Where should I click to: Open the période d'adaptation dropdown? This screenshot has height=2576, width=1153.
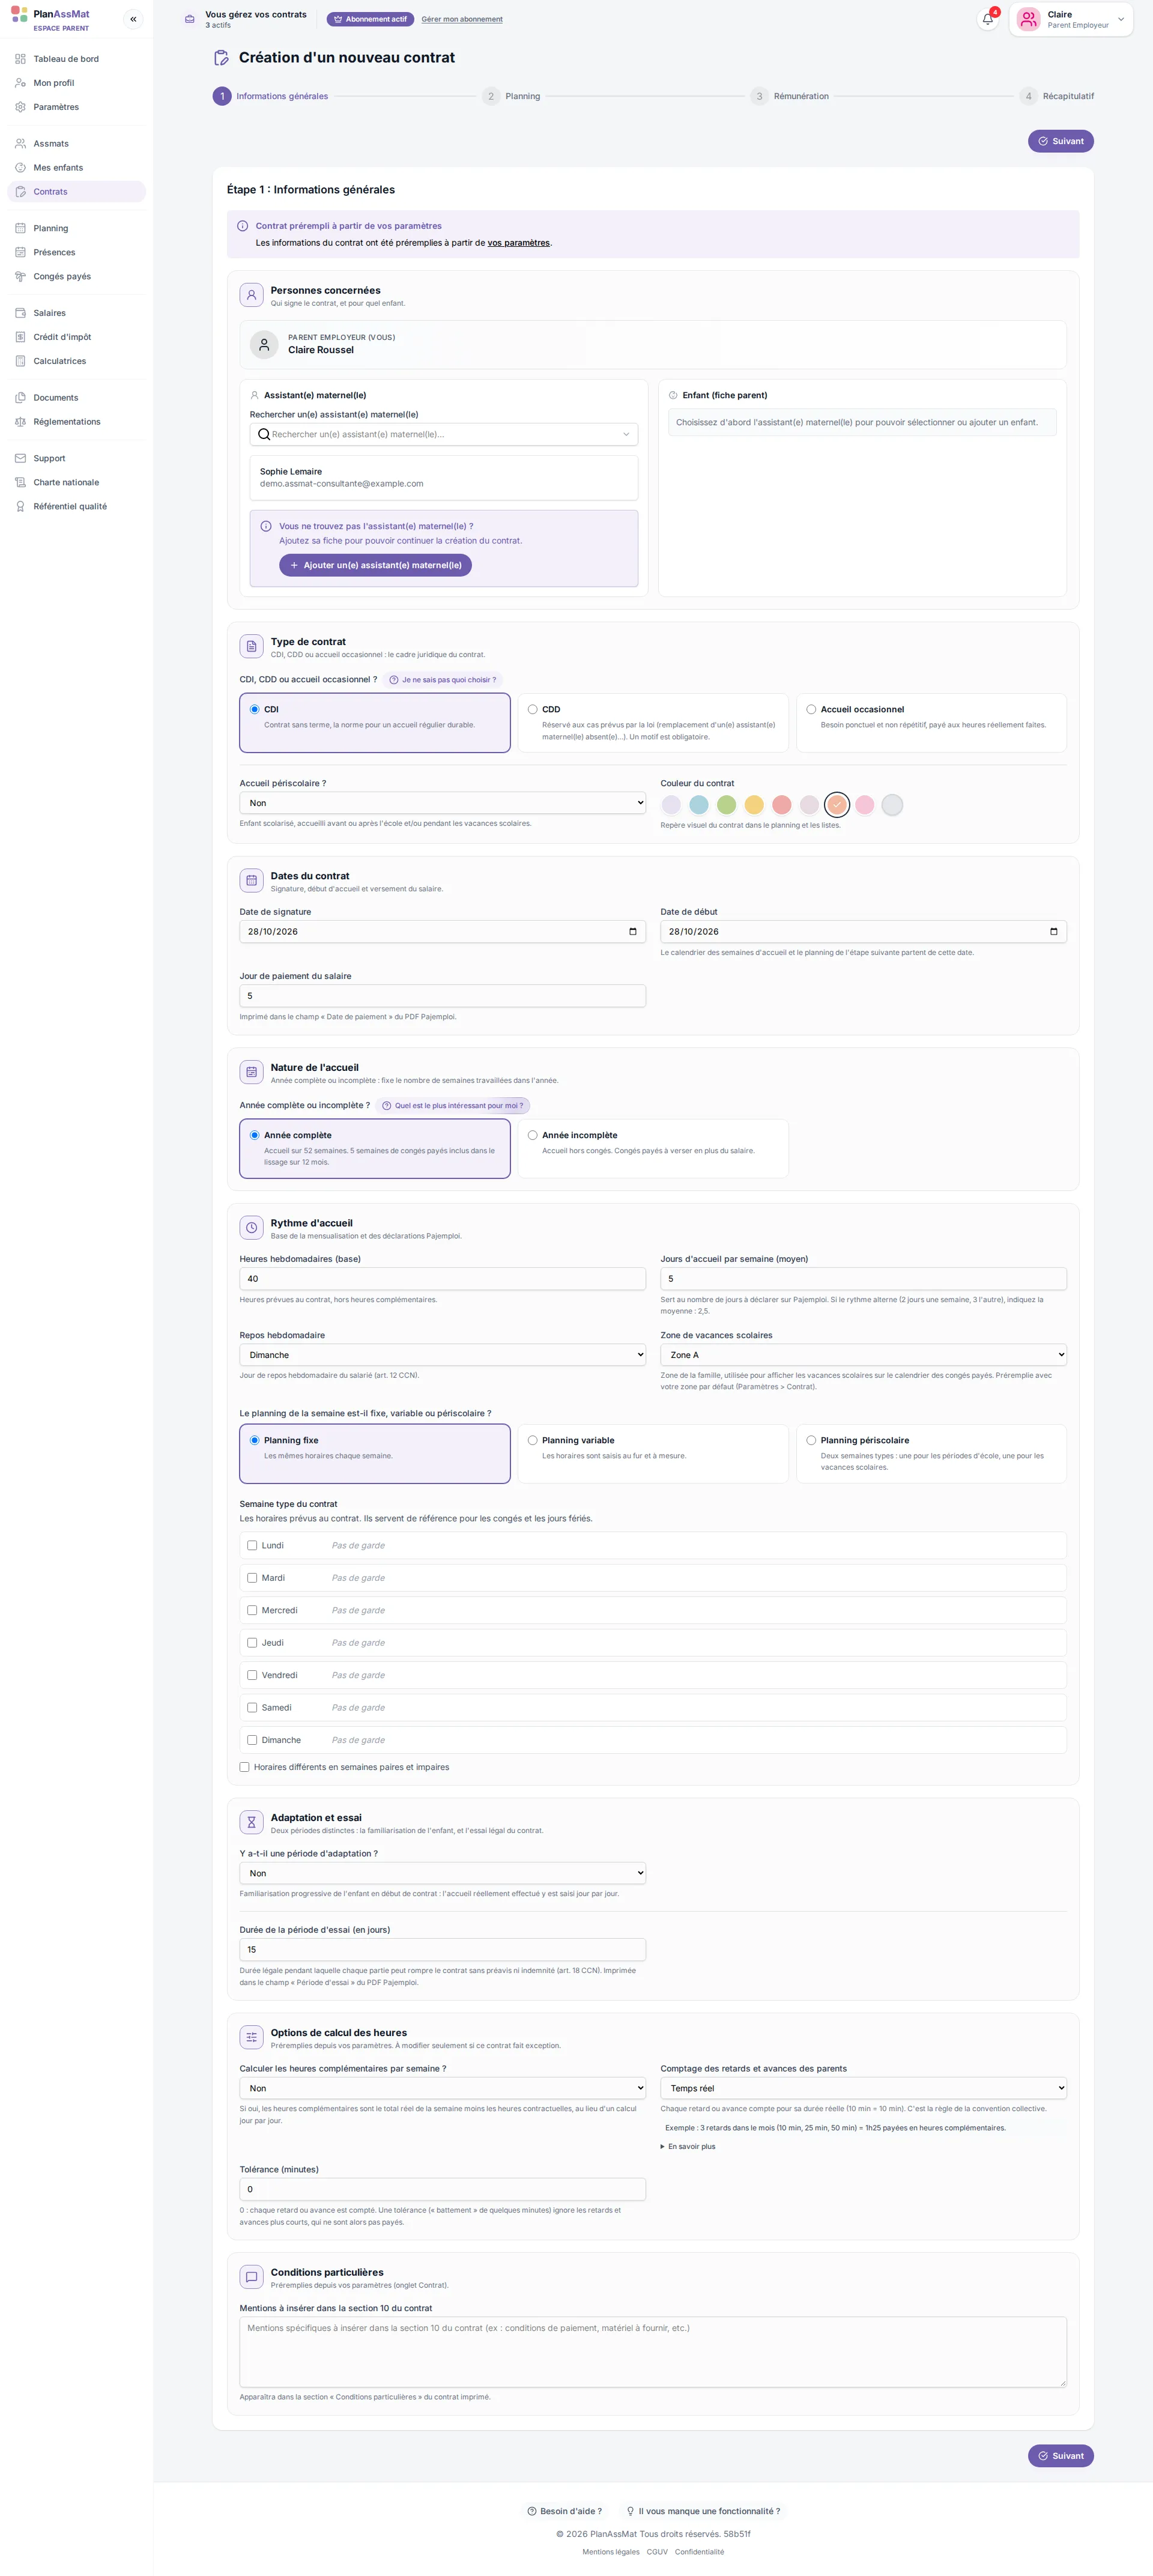442,1873
